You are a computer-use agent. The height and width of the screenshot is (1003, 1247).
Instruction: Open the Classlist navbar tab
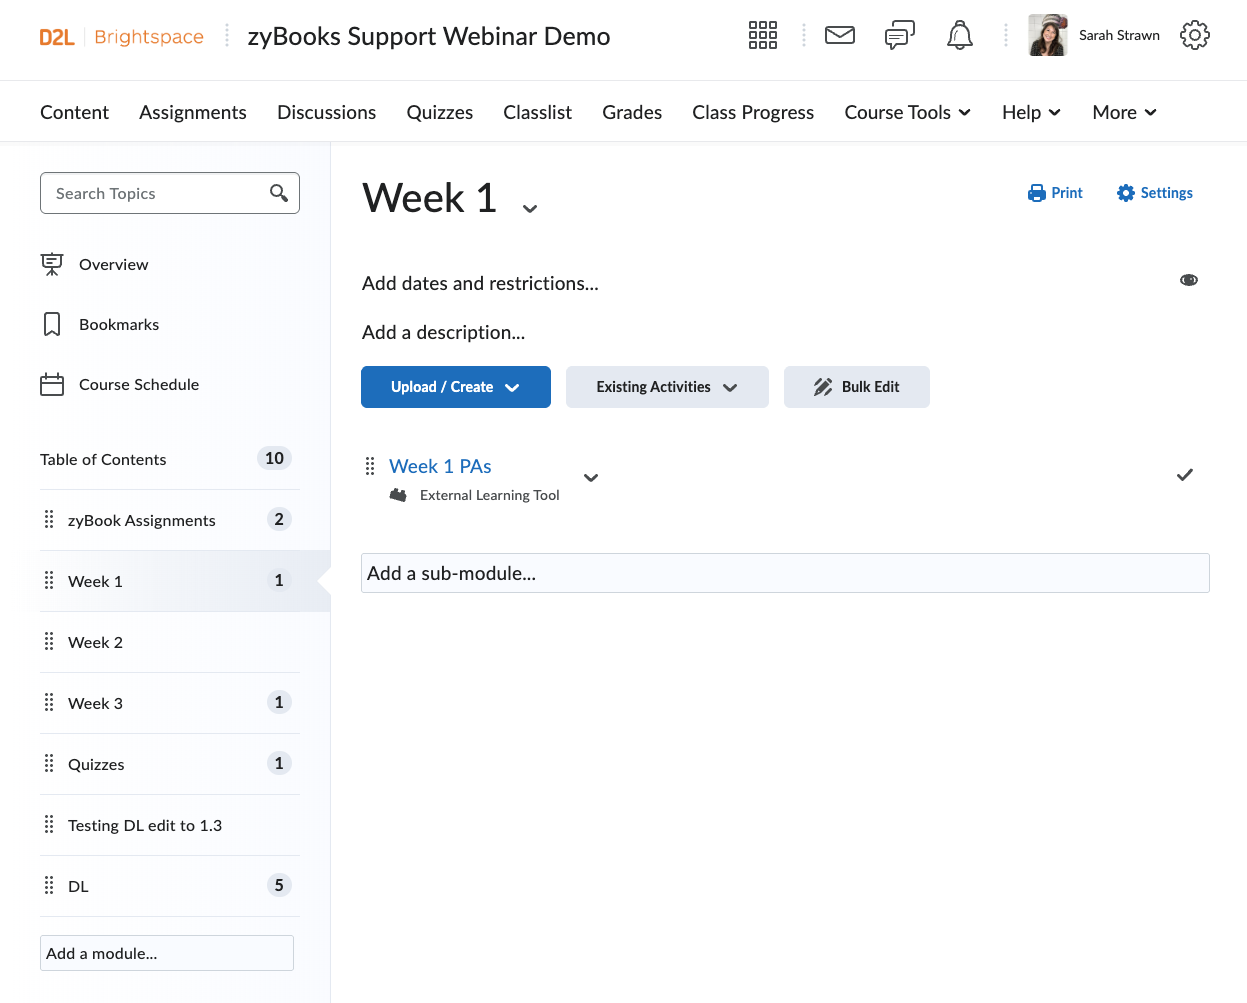538,112
